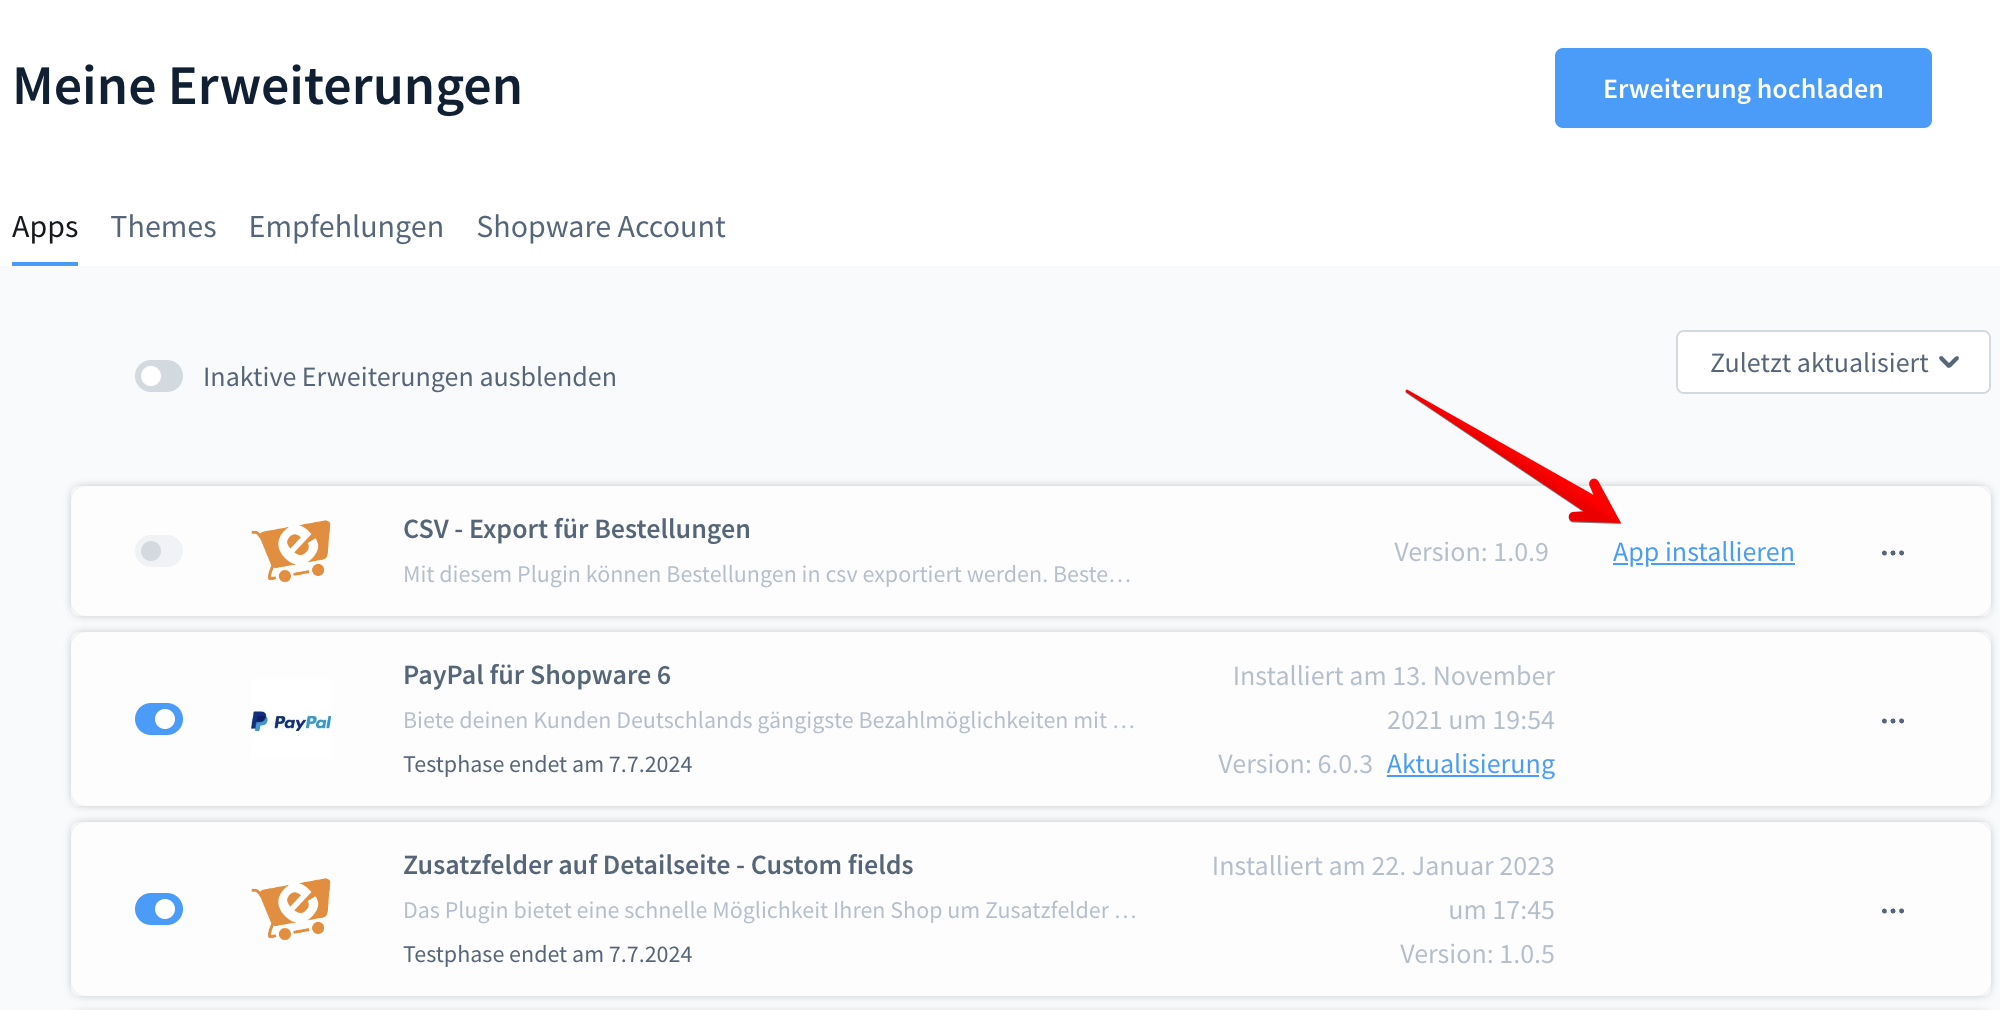This screenshot has width=2000, height=1010.
Task: Click the 'App installieren' link
Action: coord(1703,552)
